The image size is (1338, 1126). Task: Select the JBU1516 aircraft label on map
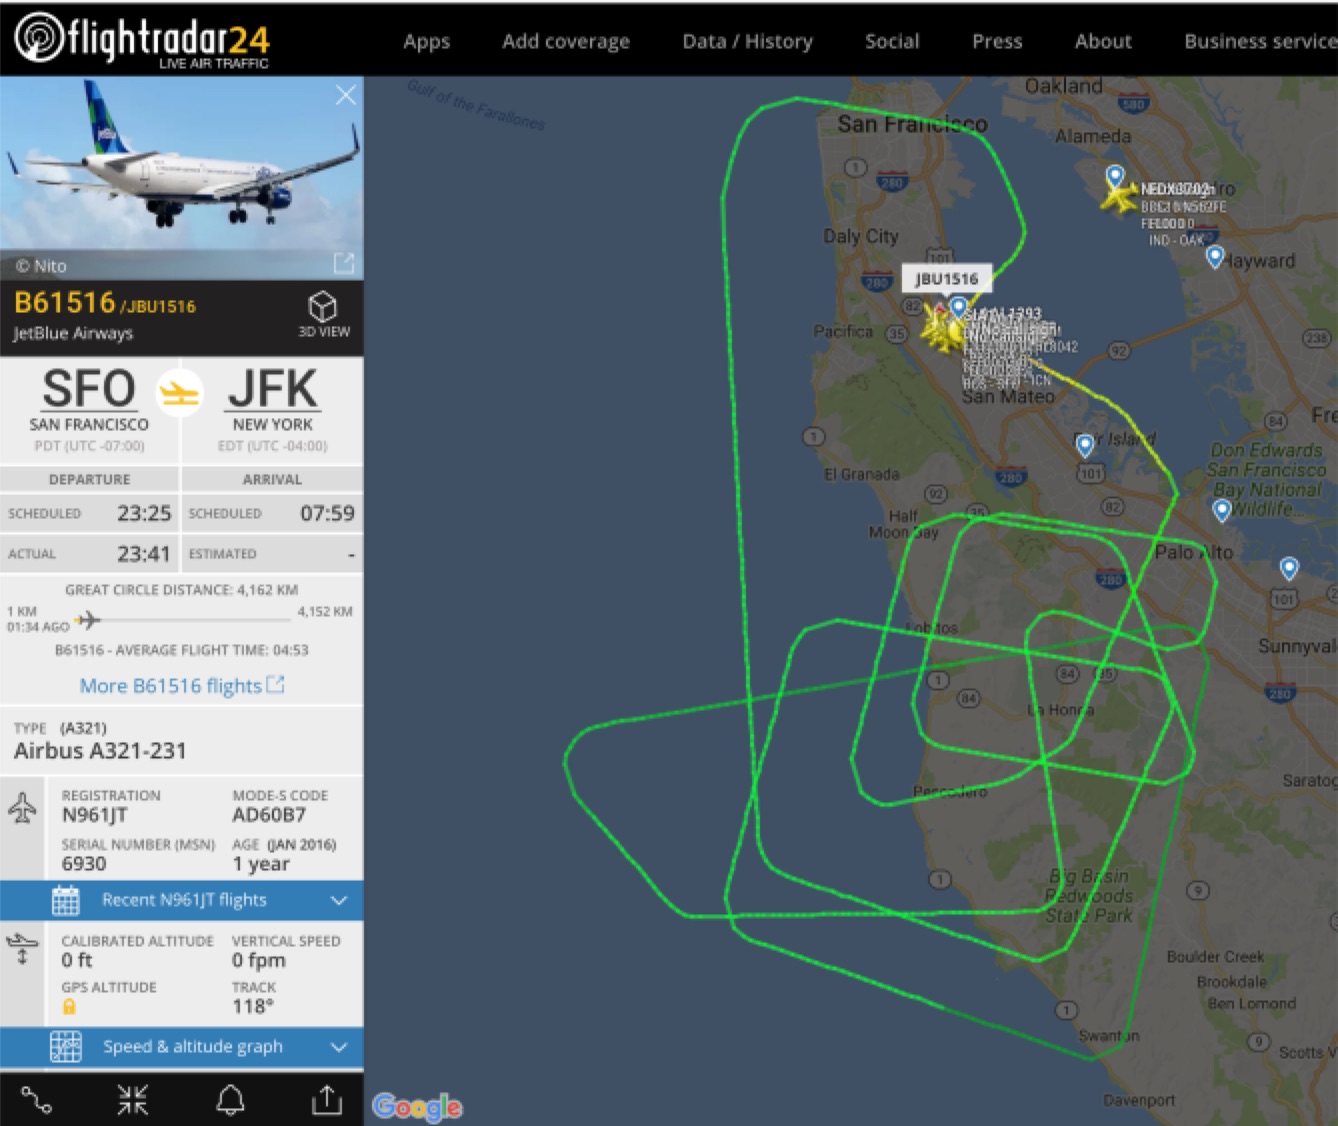[946, 279]
